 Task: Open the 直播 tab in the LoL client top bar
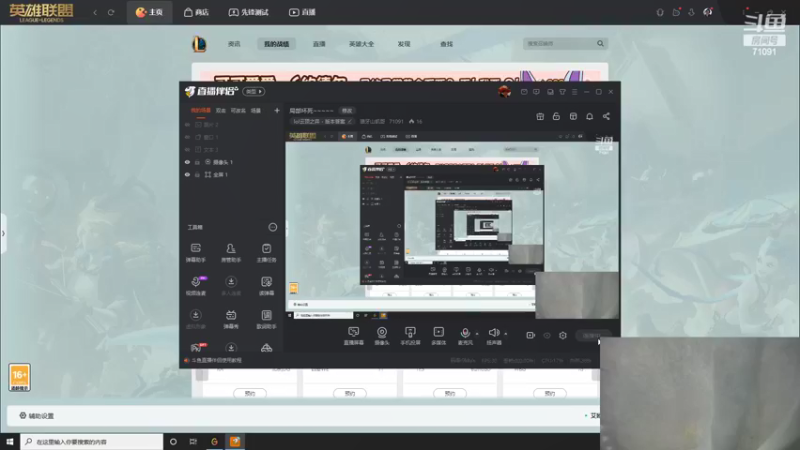(x=302, y=12)
